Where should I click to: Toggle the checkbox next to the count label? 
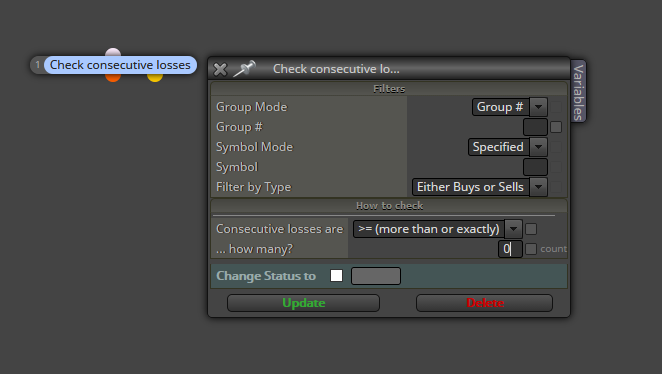pos(531,249)
